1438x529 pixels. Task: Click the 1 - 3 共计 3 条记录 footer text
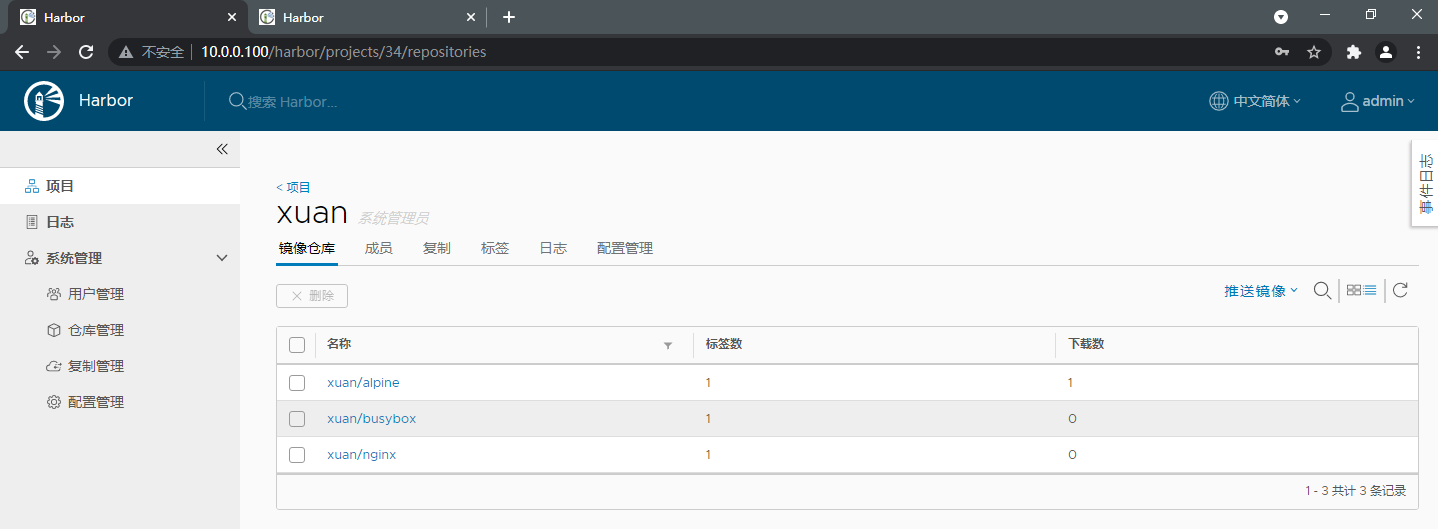(x=1355, y=491)
